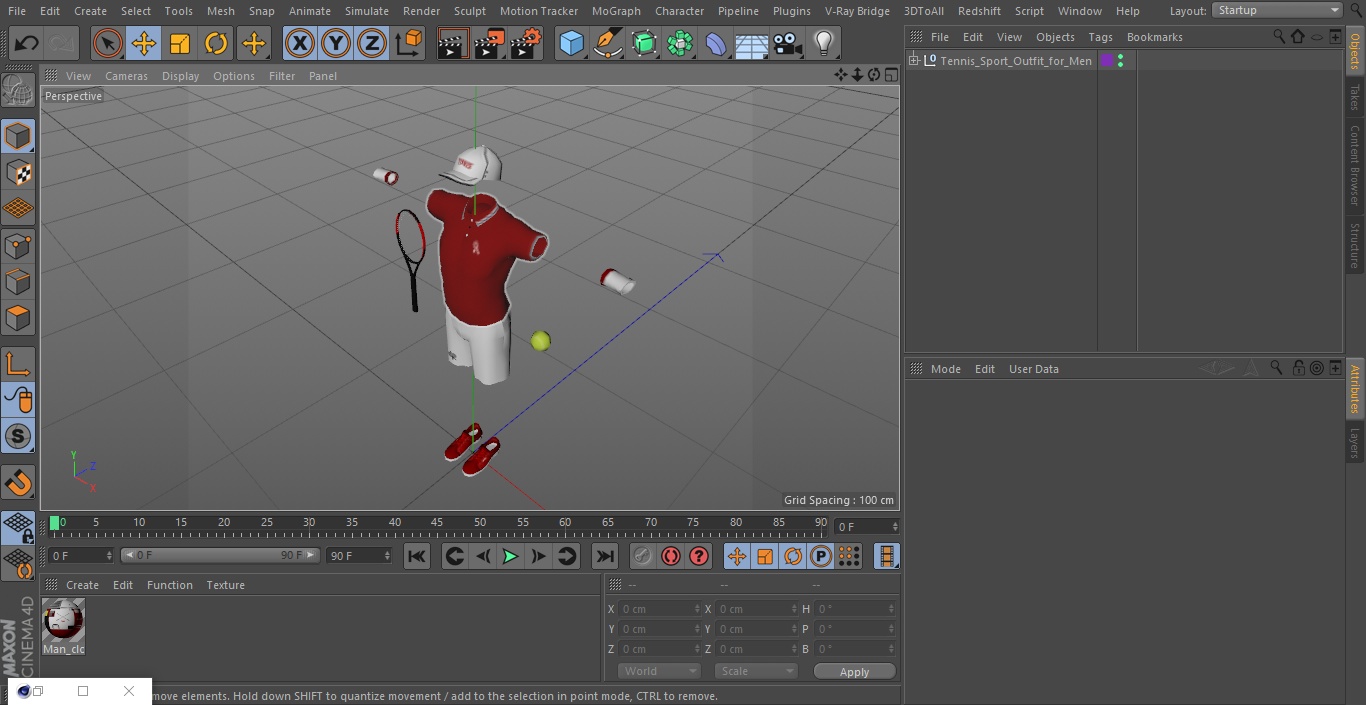This screenshot has height=705, width=1366.
Task: Go to end of timeline
Action: click(x=605, y=556)
